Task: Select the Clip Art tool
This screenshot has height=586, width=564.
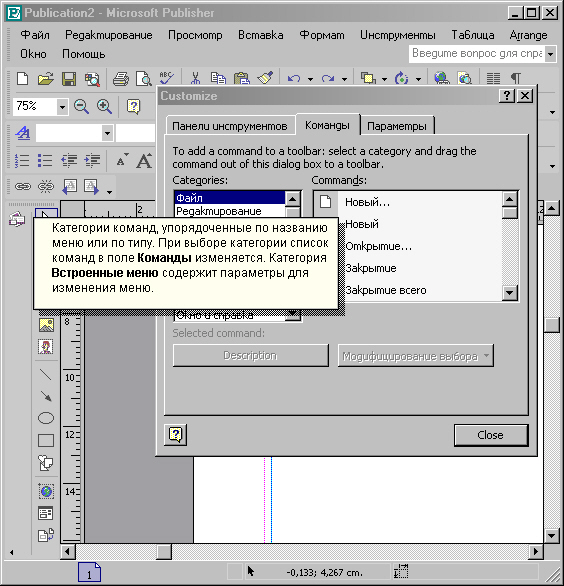Action: (46, 347)
